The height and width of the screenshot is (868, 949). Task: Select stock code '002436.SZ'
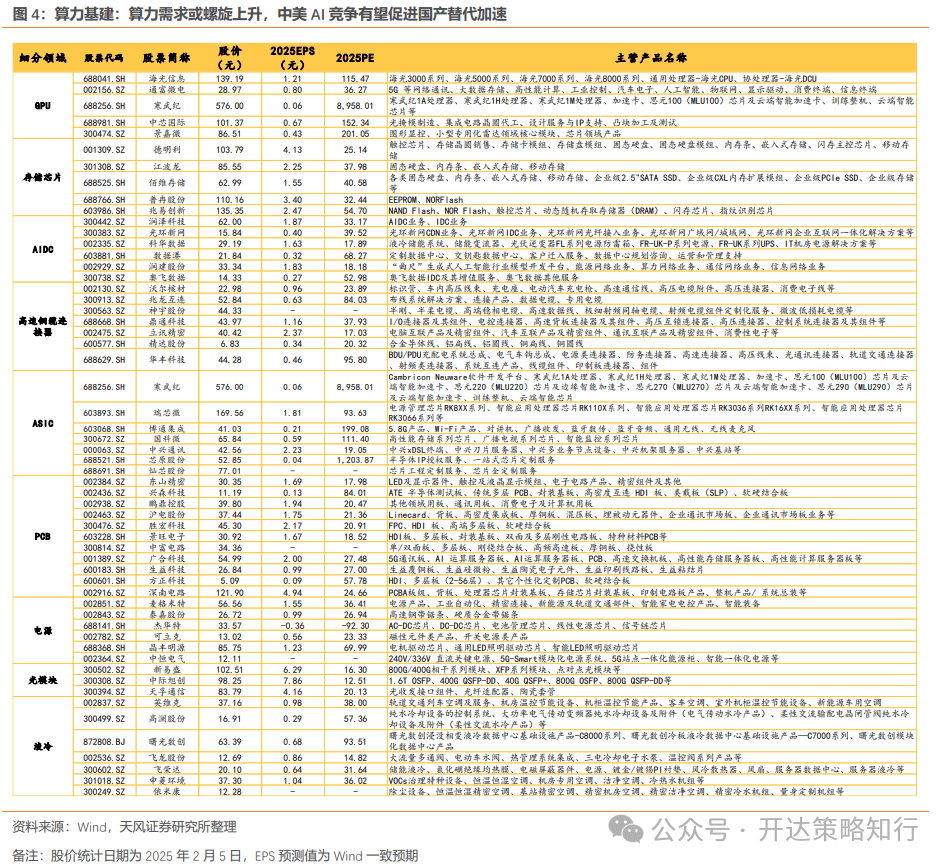[104, 493]
